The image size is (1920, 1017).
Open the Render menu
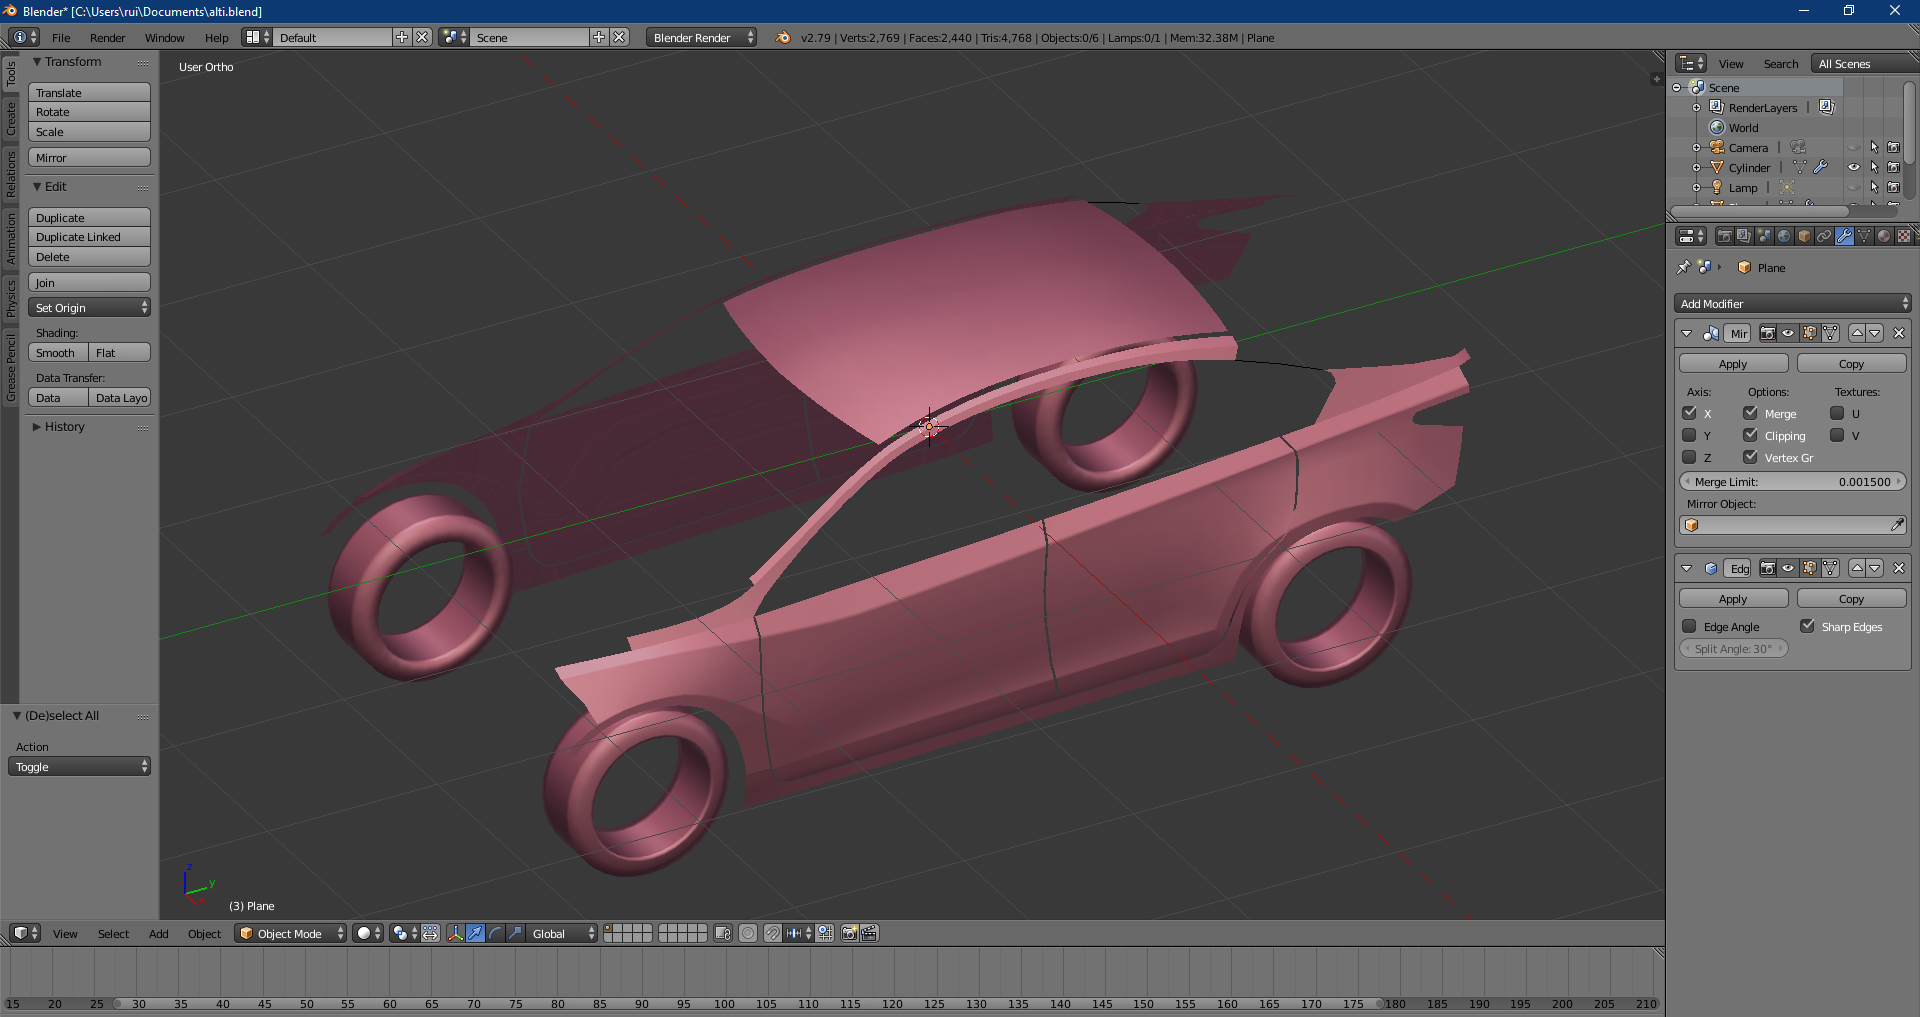[x=107, y=38]
